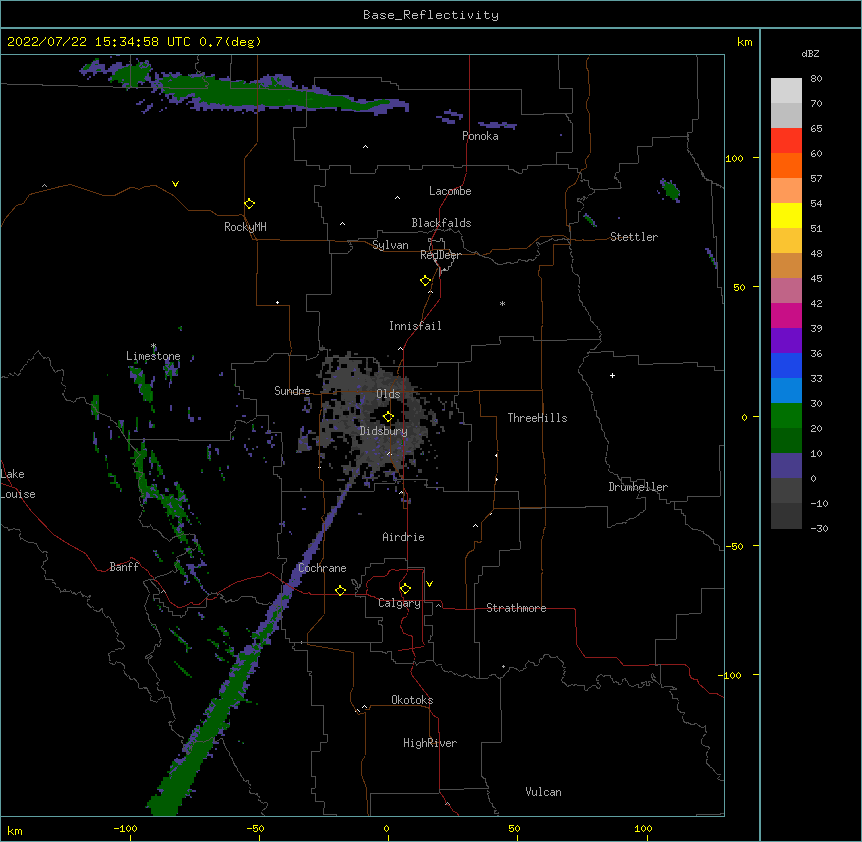Click the Banff town label

pyautogui.click(x=124, y=567)
